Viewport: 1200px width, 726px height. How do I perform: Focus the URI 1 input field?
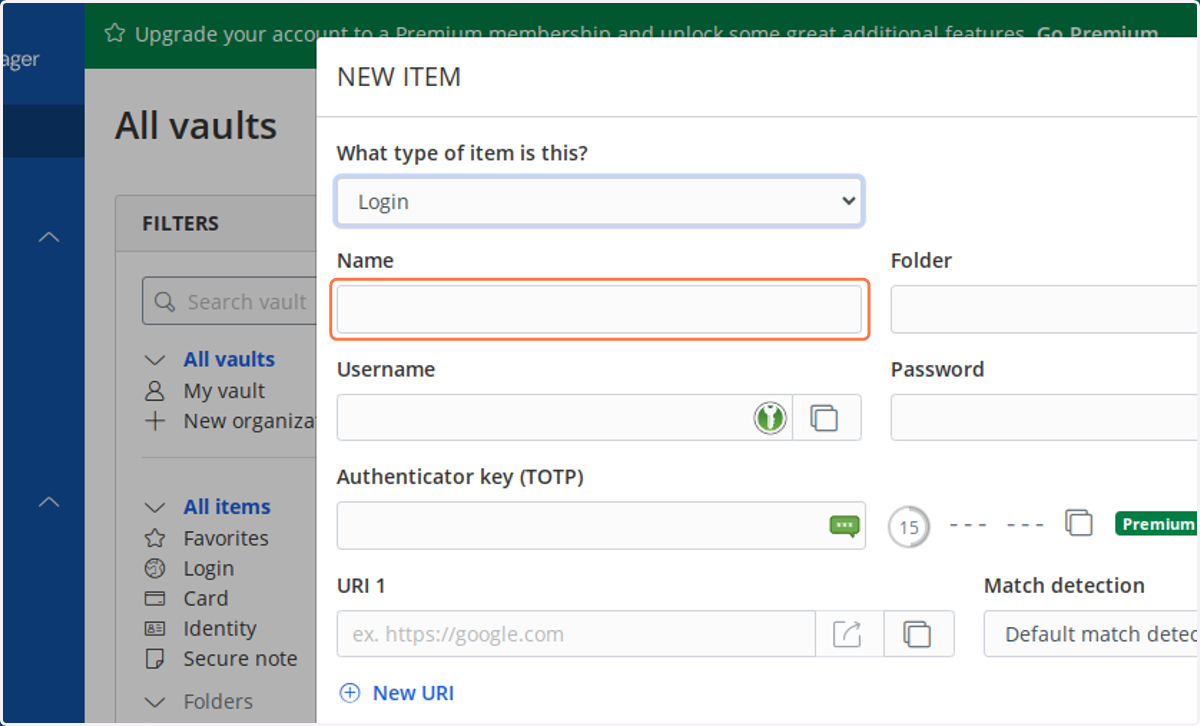coord(576,634)
